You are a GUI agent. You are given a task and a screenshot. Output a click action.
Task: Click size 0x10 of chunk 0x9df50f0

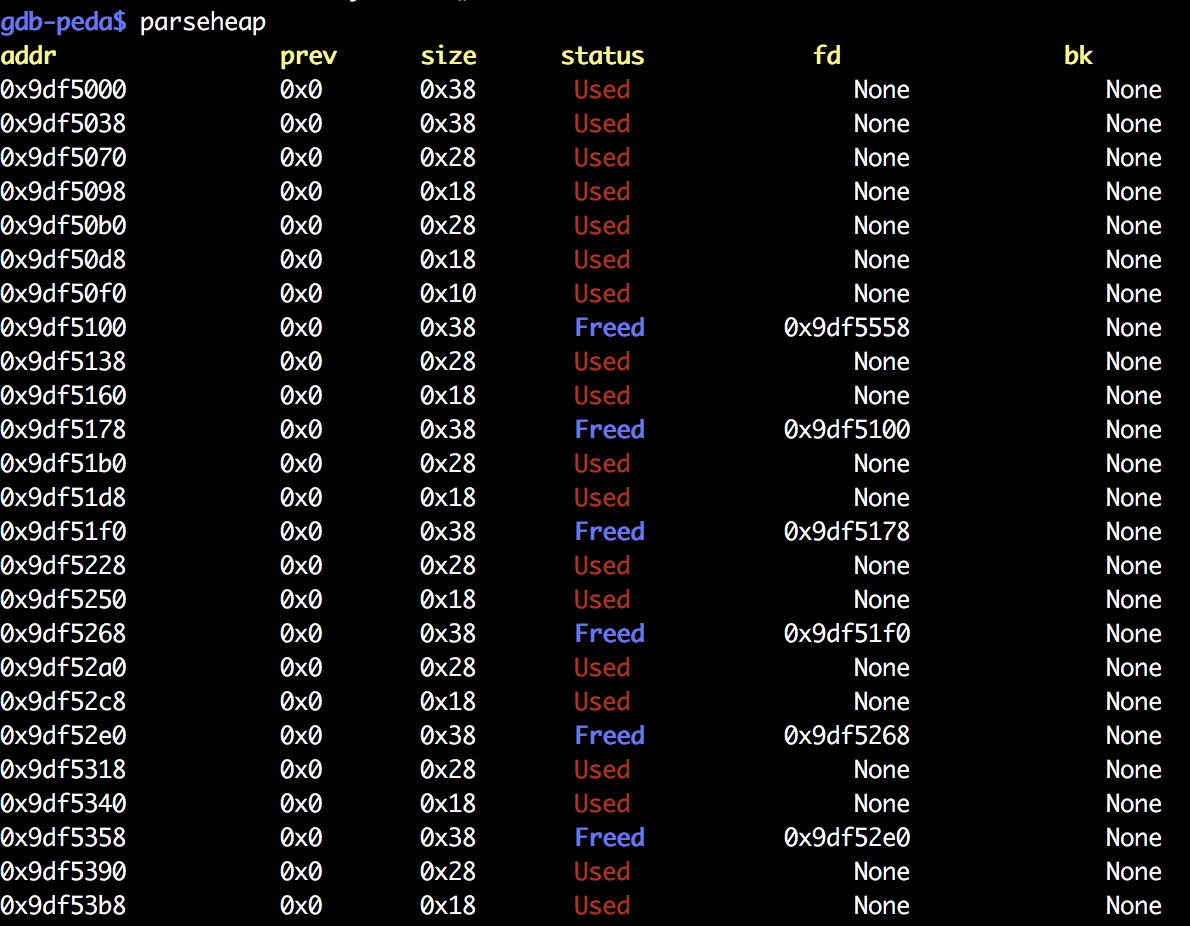click(x=448, y=294)
